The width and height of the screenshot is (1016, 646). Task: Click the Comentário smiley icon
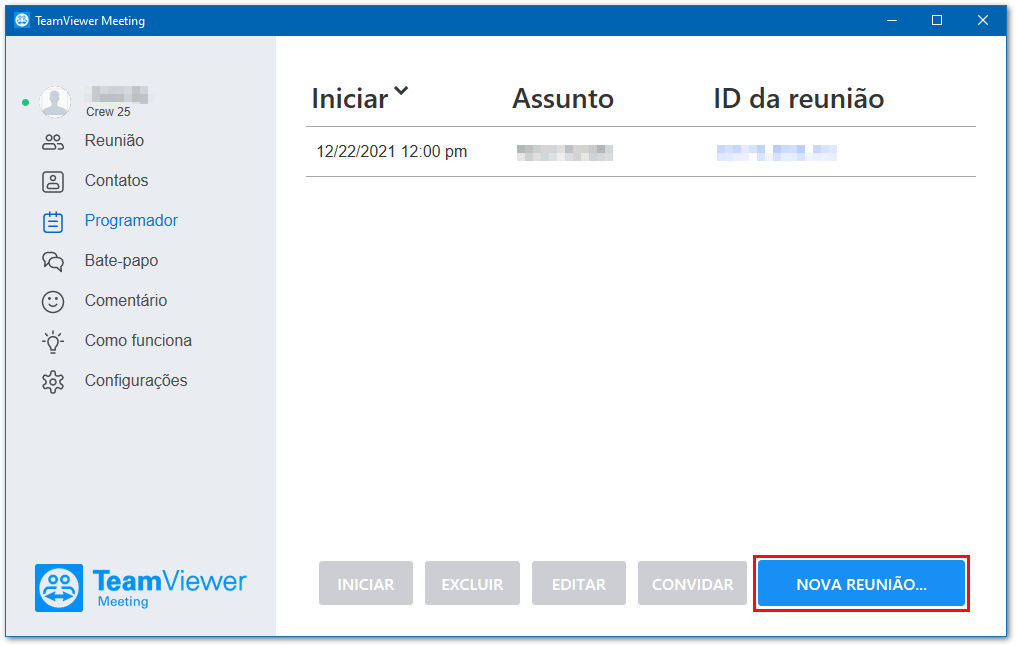tap(52, 302)
